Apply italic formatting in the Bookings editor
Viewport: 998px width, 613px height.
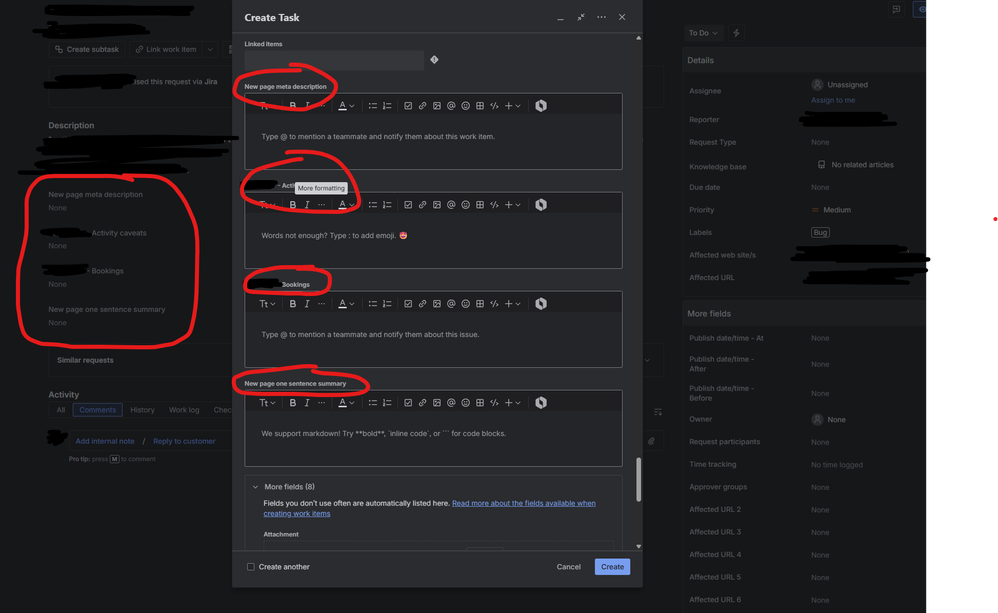coord(307,303)
